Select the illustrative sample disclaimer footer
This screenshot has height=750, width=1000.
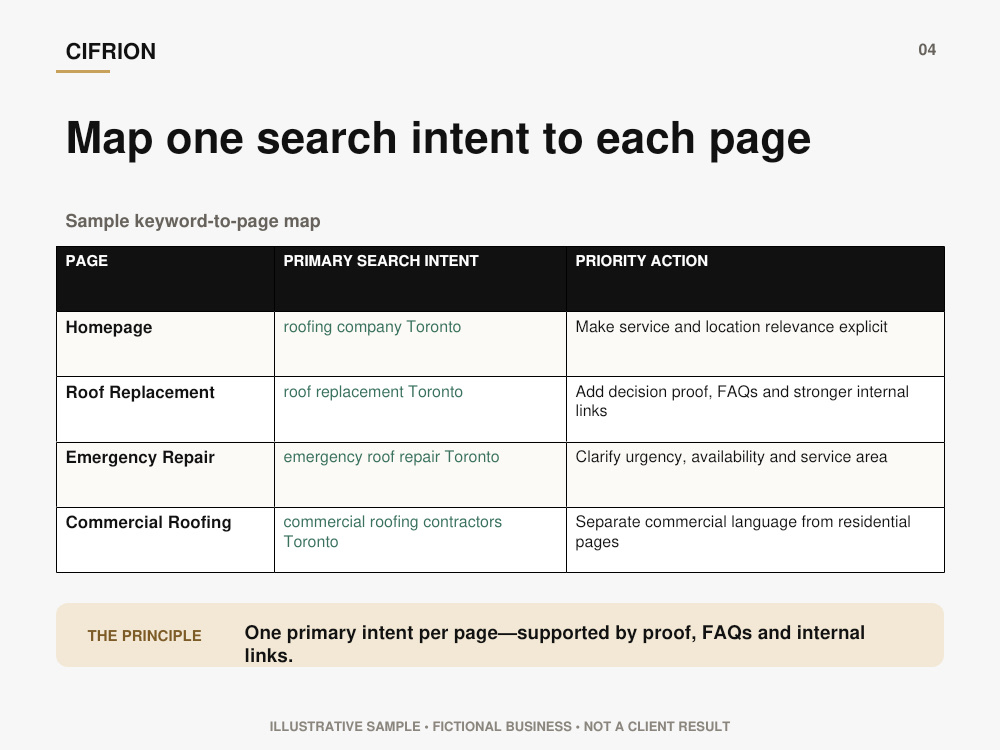click(x=499, y=726)
